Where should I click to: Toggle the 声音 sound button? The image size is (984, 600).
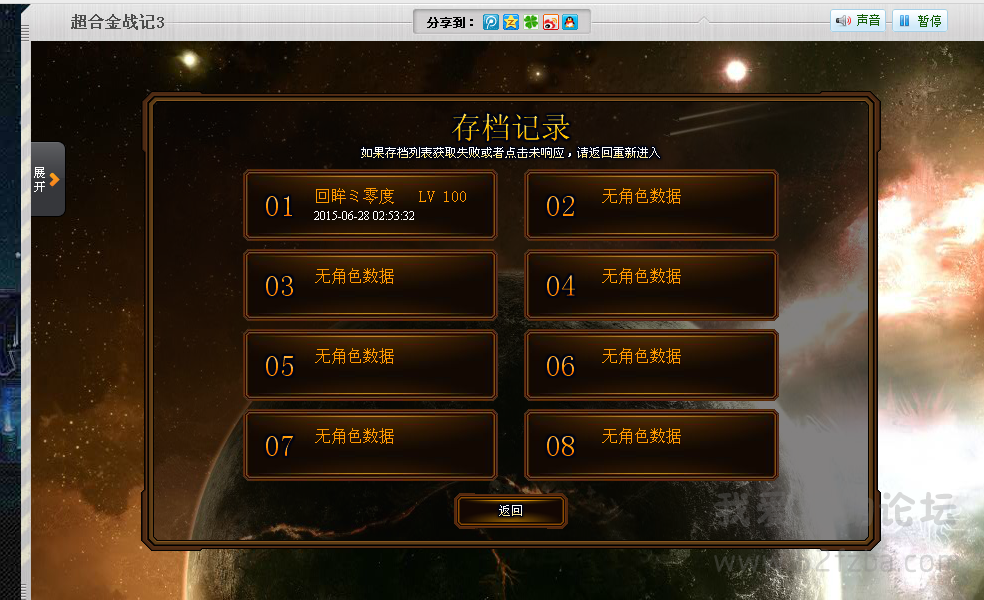(x=858, y=21)
